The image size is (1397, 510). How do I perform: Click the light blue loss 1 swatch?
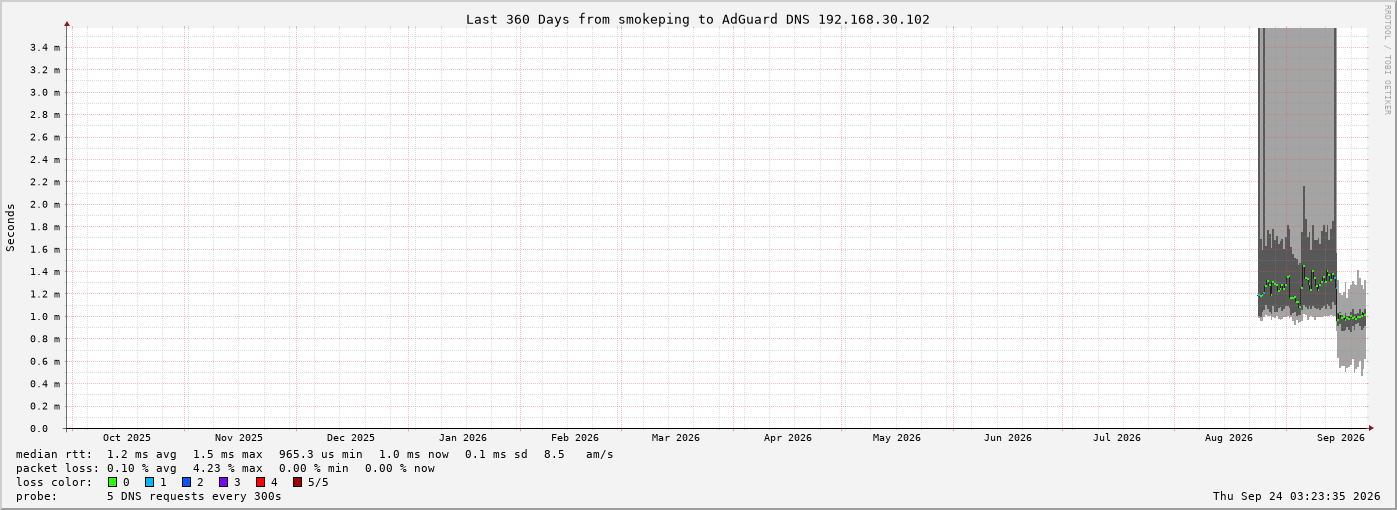149,482
